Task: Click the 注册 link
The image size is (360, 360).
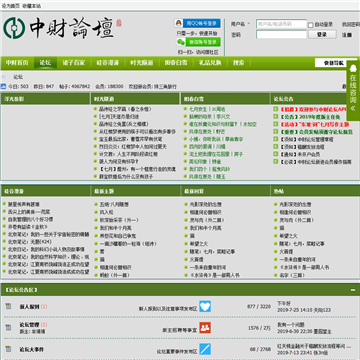Action: (347, 35)
